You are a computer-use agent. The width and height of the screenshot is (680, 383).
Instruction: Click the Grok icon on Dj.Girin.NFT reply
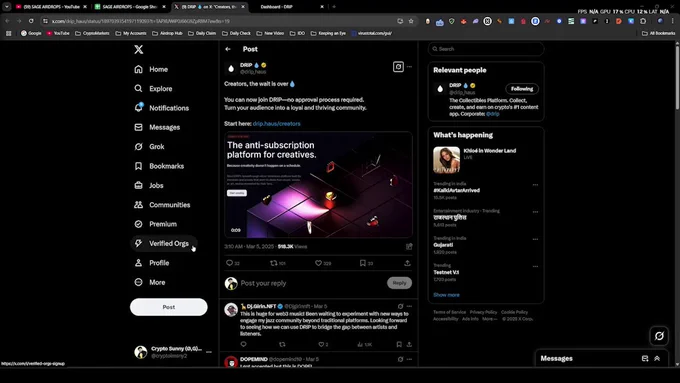tap(400, 306)
